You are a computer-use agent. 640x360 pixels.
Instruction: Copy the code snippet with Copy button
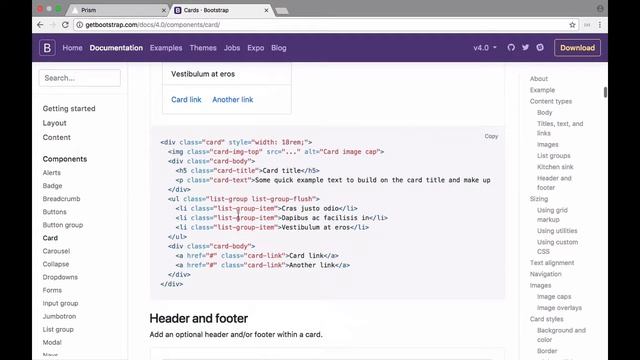pos(491,136)
